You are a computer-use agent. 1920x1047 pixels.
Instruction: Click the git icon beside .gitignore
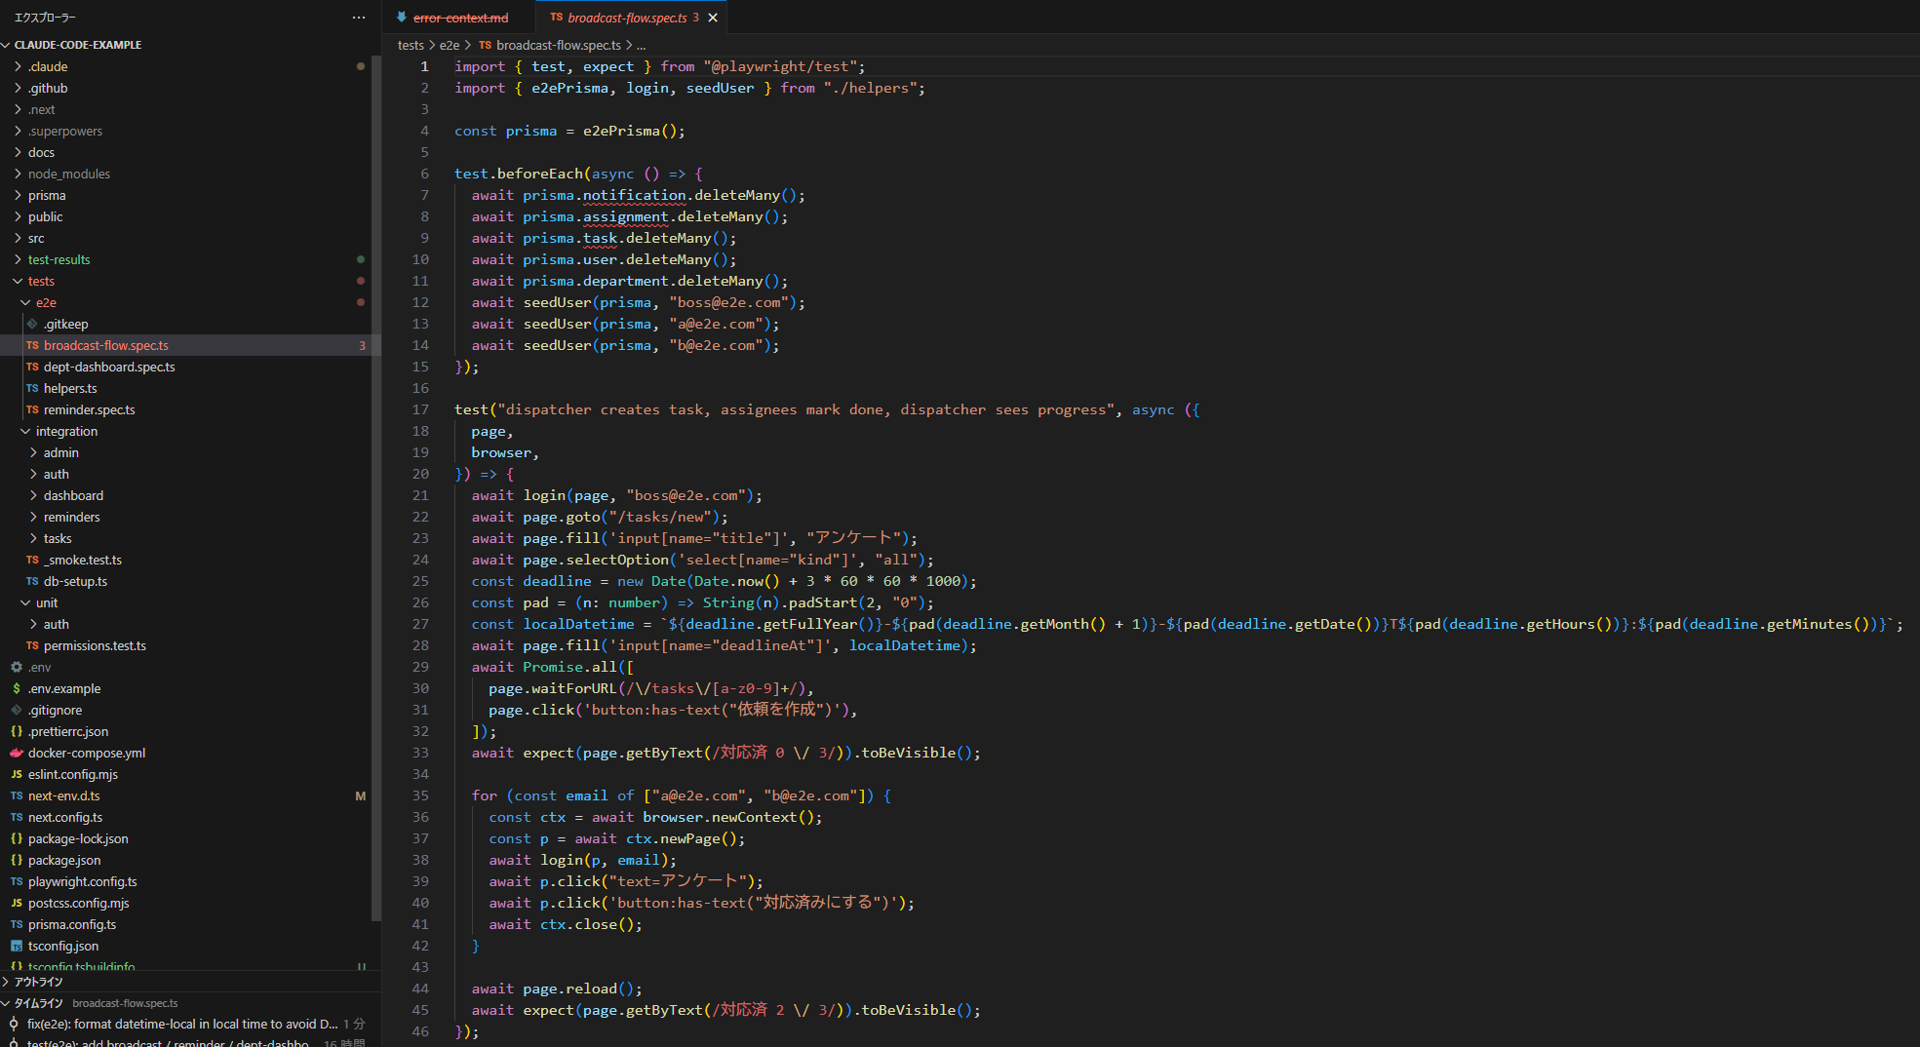click(16, 710)
